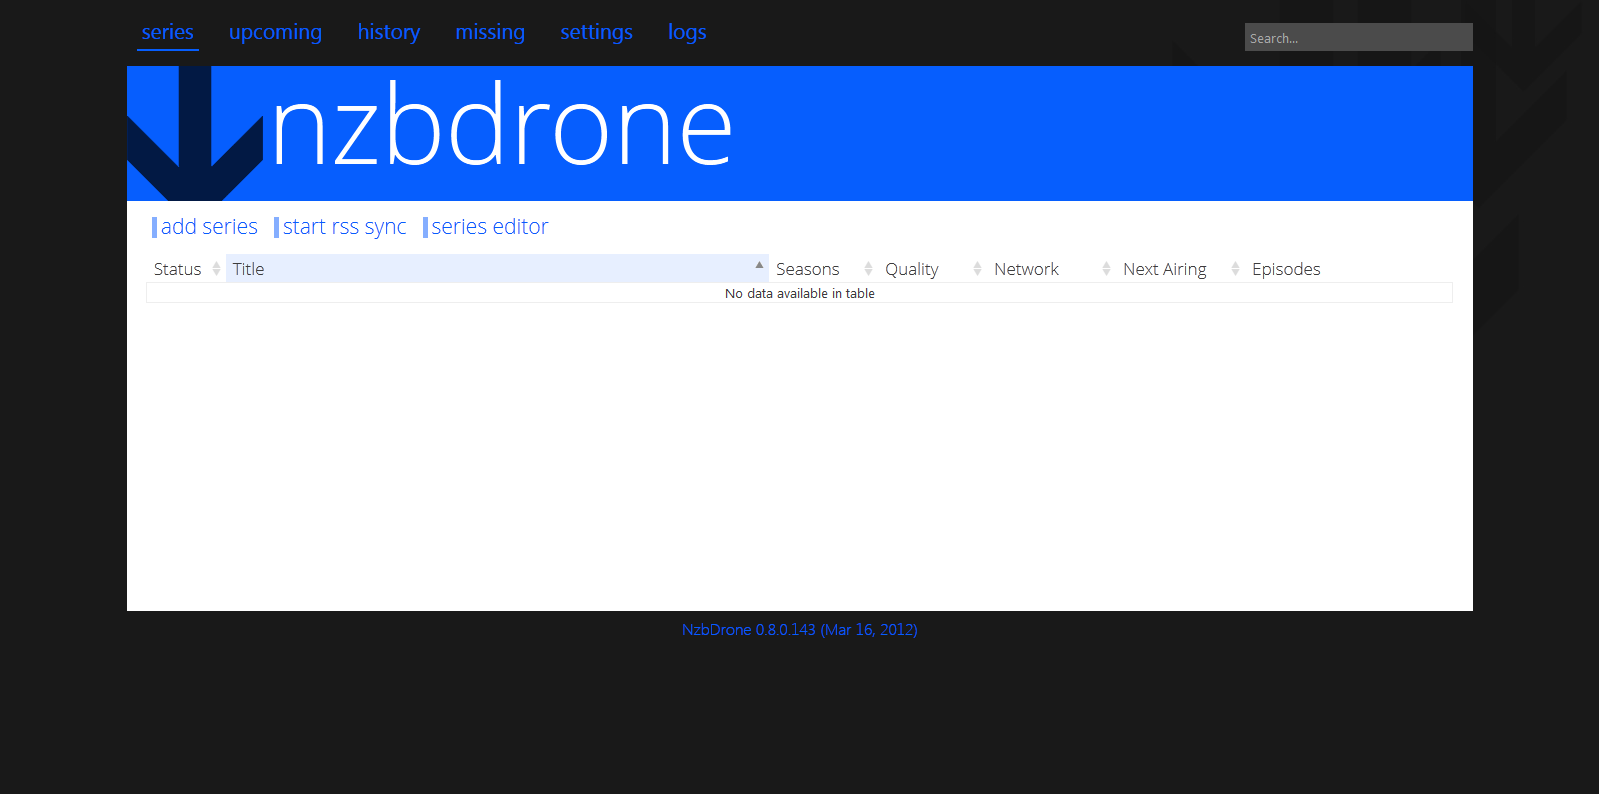Open the missing episodes tab

[490, 32]
